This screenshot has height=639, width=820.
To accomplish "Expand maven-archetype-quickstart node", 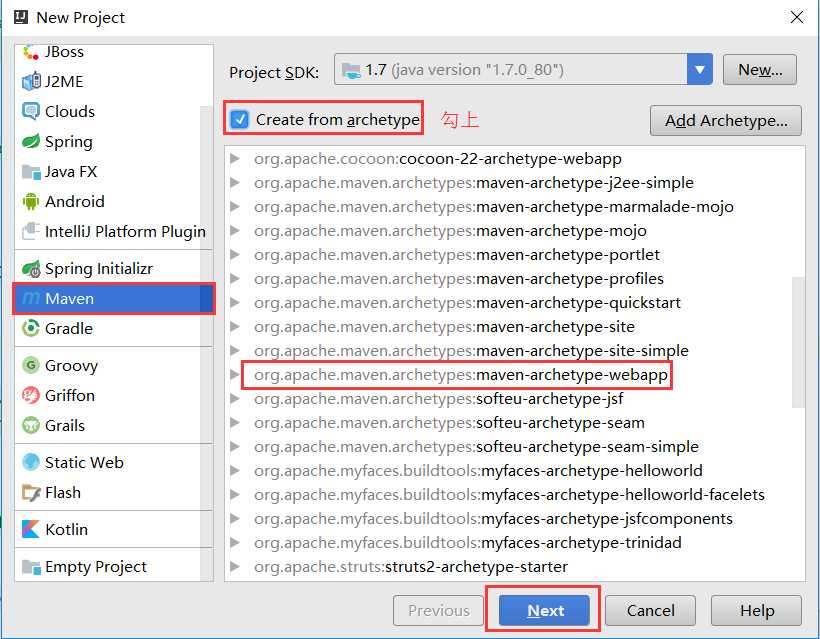I will click(235, 302).
